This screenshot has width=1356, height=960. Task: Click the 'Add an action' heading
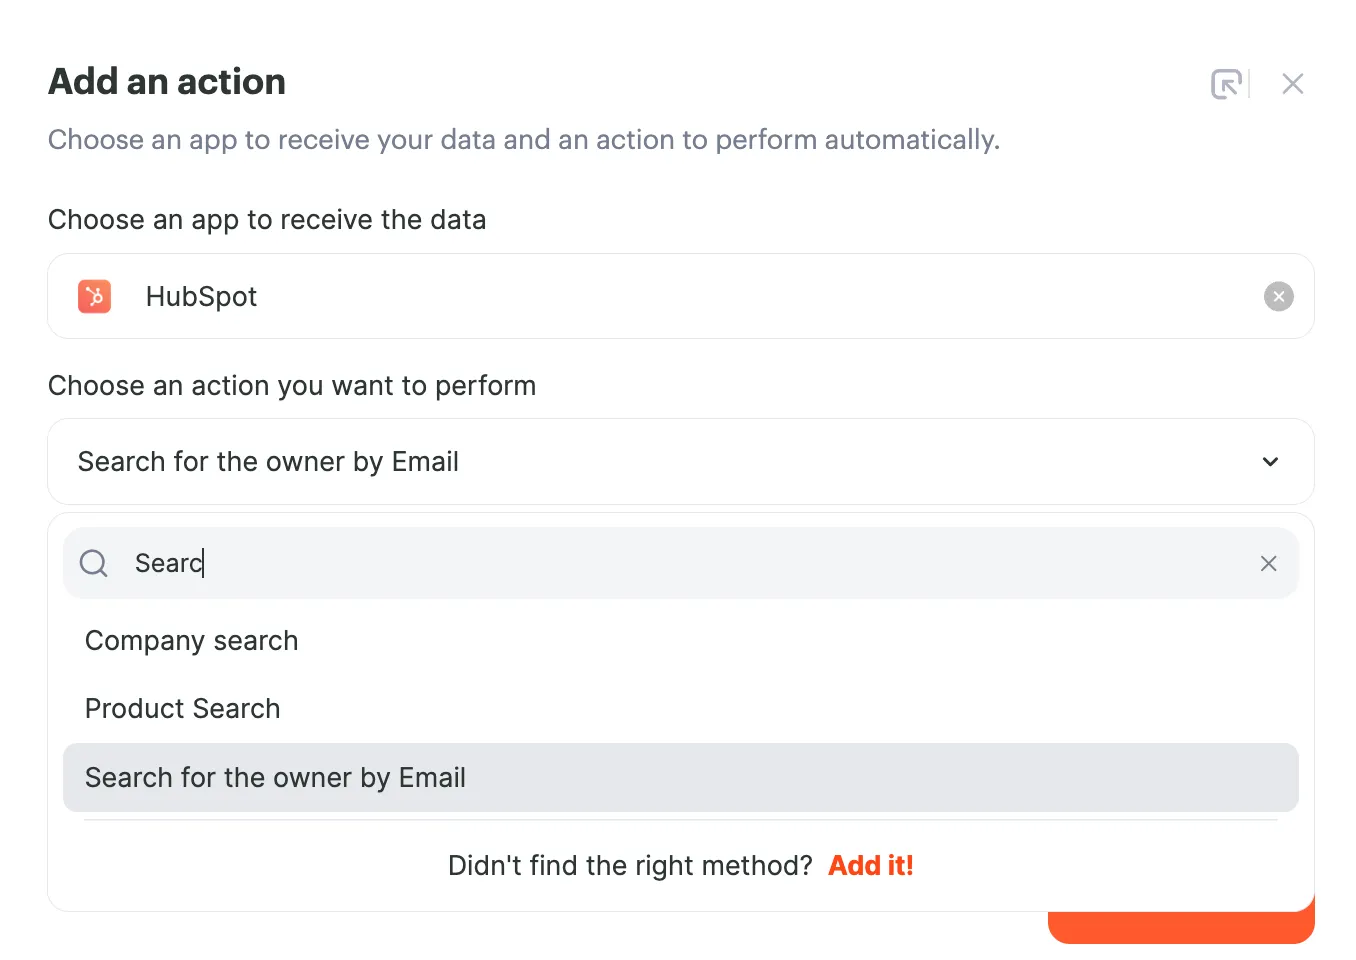167,82
